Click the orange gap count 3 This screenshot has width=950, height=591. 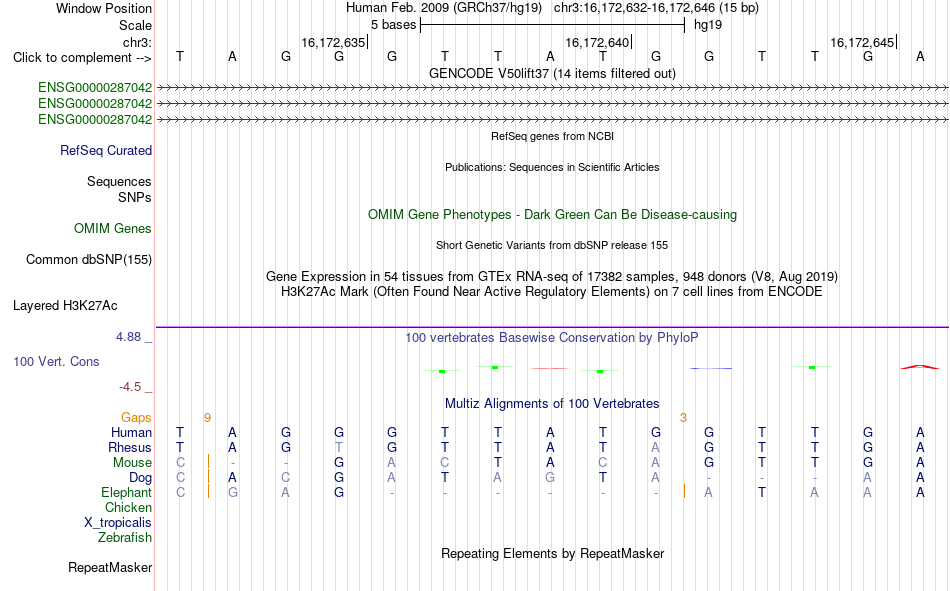(x=683, y=417)
